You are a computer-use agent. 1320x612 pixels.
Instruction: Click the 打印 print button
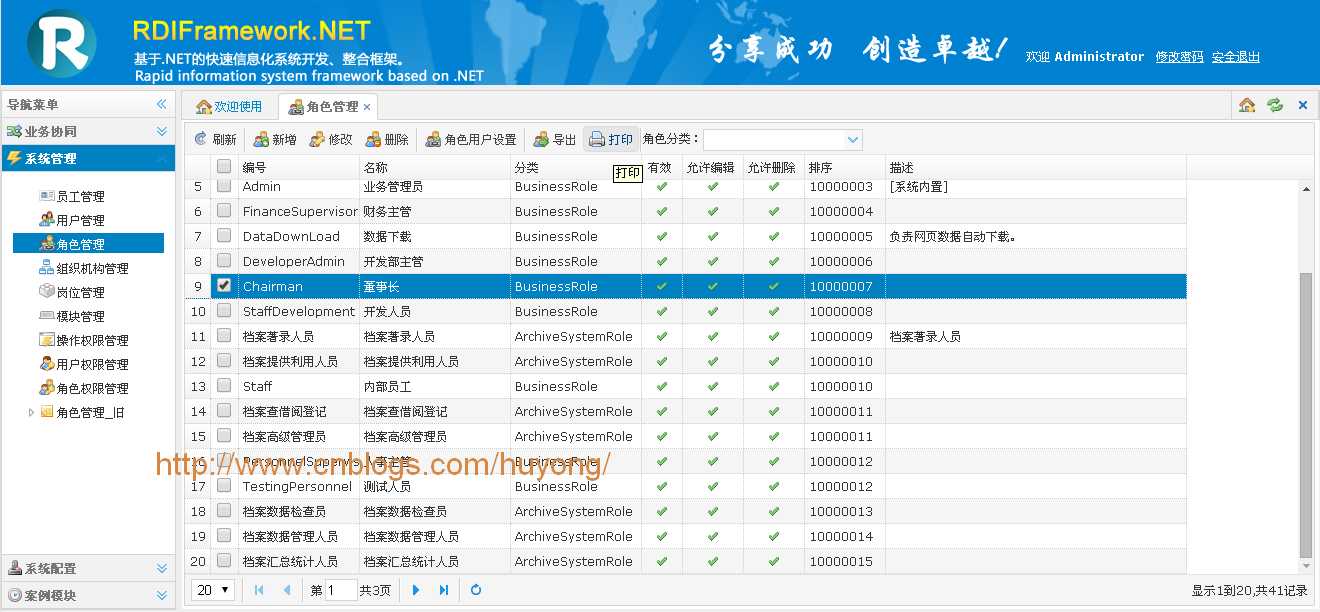pos(611,140)
